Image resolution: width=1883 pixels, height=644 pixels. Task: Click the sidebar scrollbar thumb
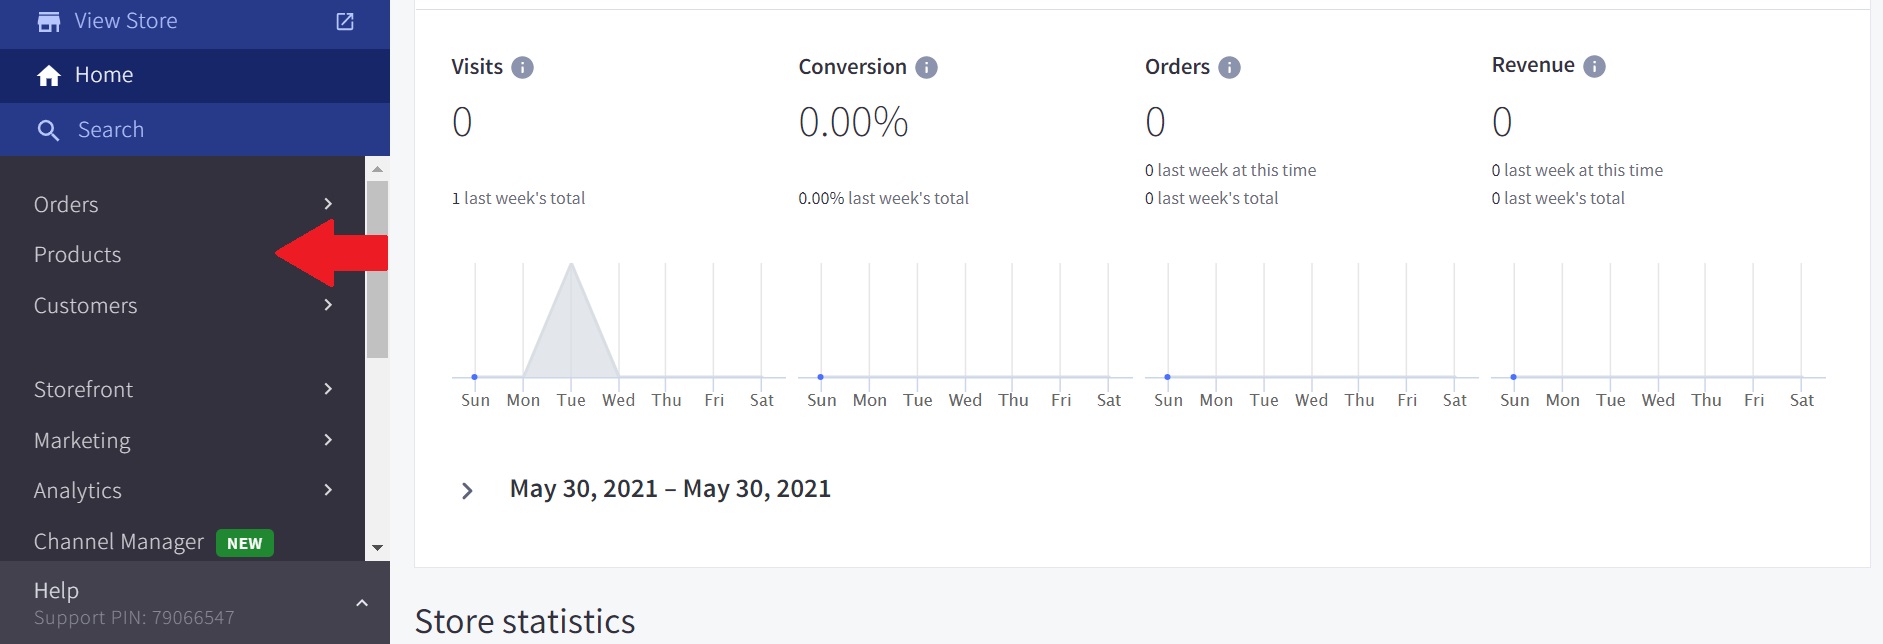pos(377,268)
